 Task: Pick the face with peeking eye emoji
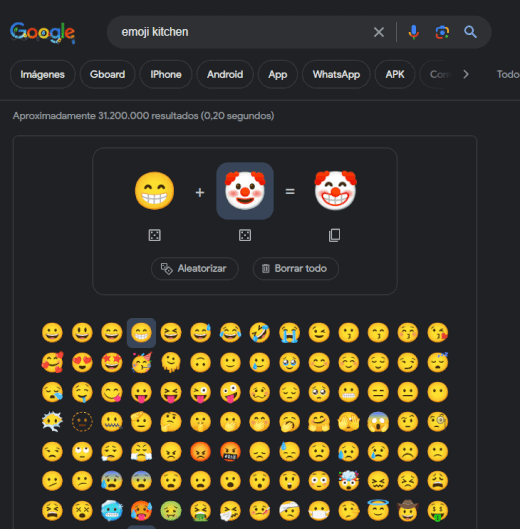[x=349, y=422]
